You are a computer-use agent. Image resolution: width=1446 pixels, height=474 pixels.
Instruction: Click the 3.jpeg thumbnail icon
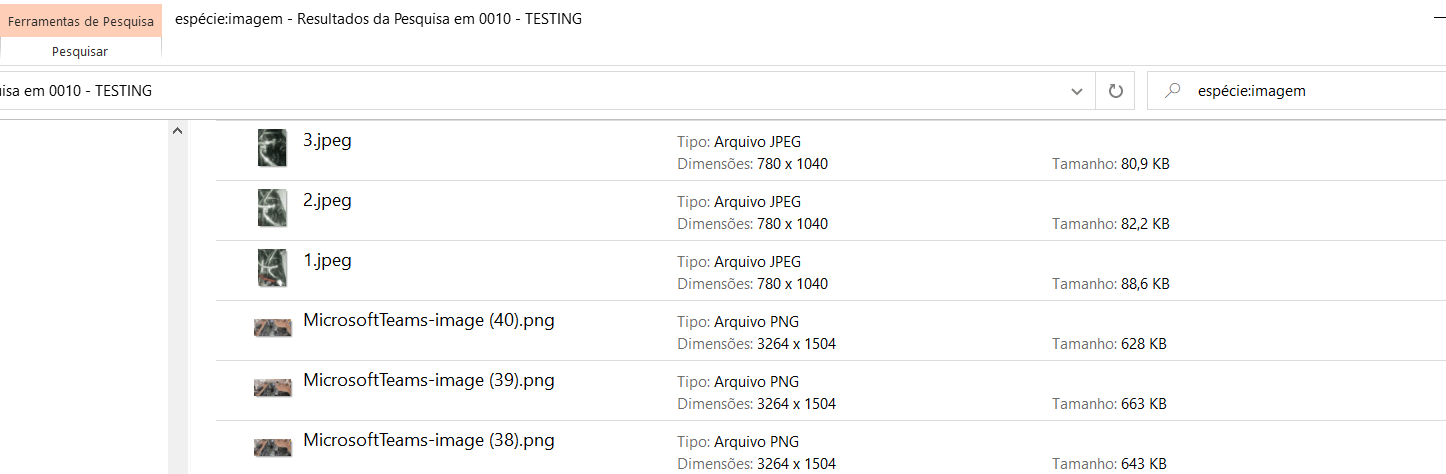coord(272,148)
